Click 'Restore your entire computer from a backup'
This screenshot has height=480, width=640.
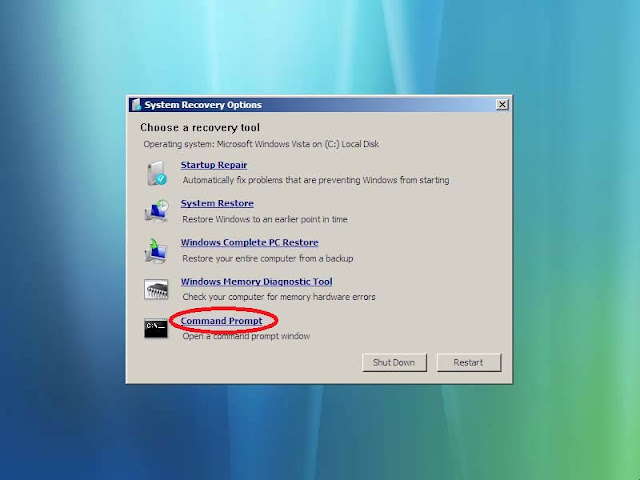point(268,258)
